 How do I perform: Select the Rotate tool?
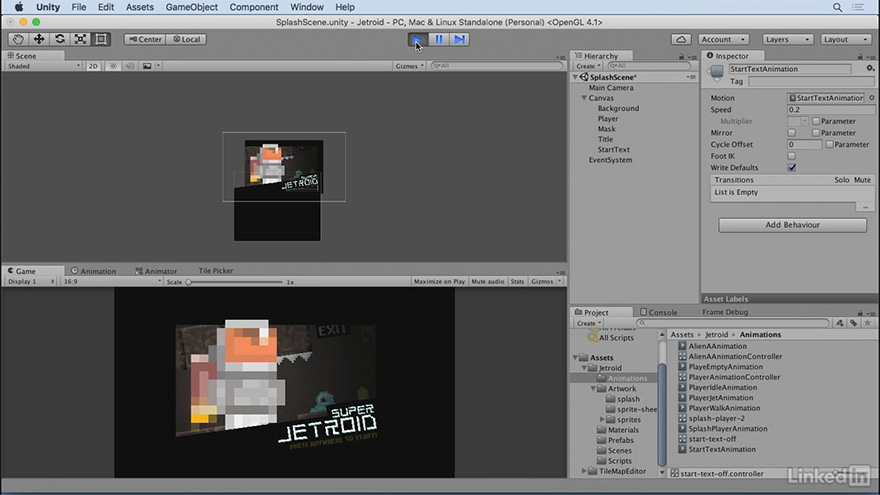coord(59,39)
